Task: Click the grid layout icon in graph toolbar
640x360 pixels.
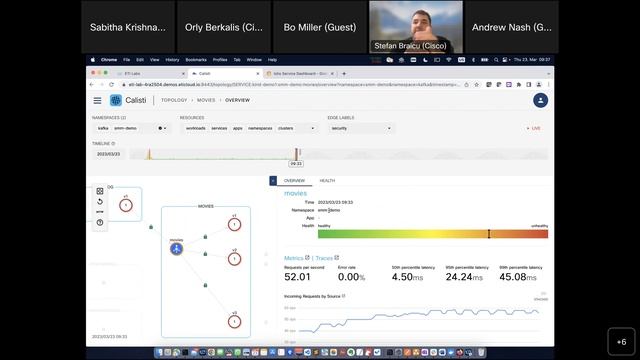Action: (x=100, y=191)
